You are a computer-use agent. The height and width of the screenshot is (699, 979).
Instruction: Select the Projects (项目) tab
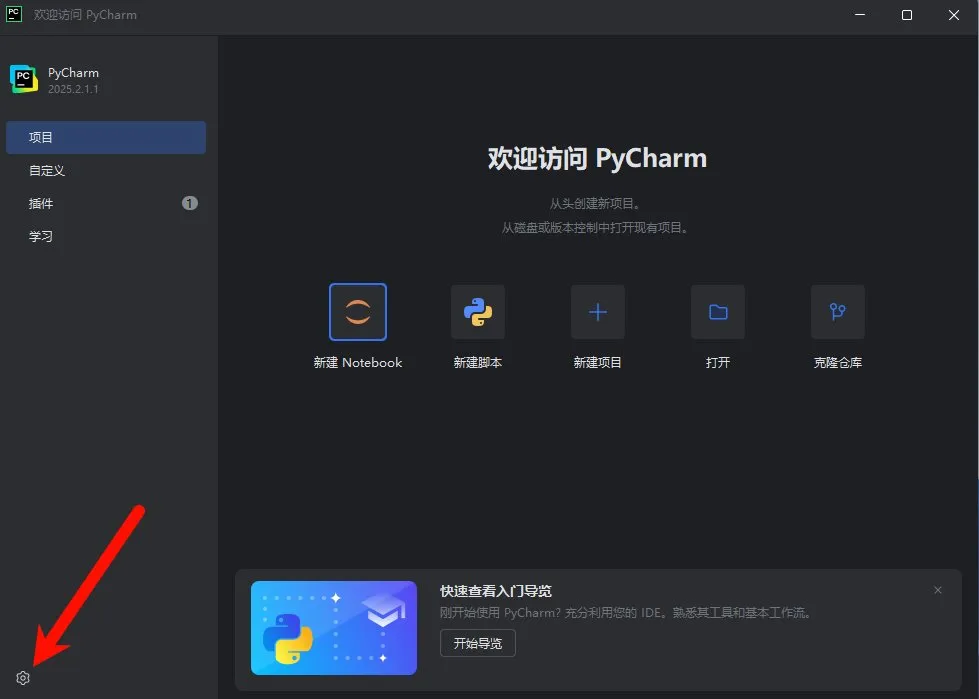pos(106,137)
